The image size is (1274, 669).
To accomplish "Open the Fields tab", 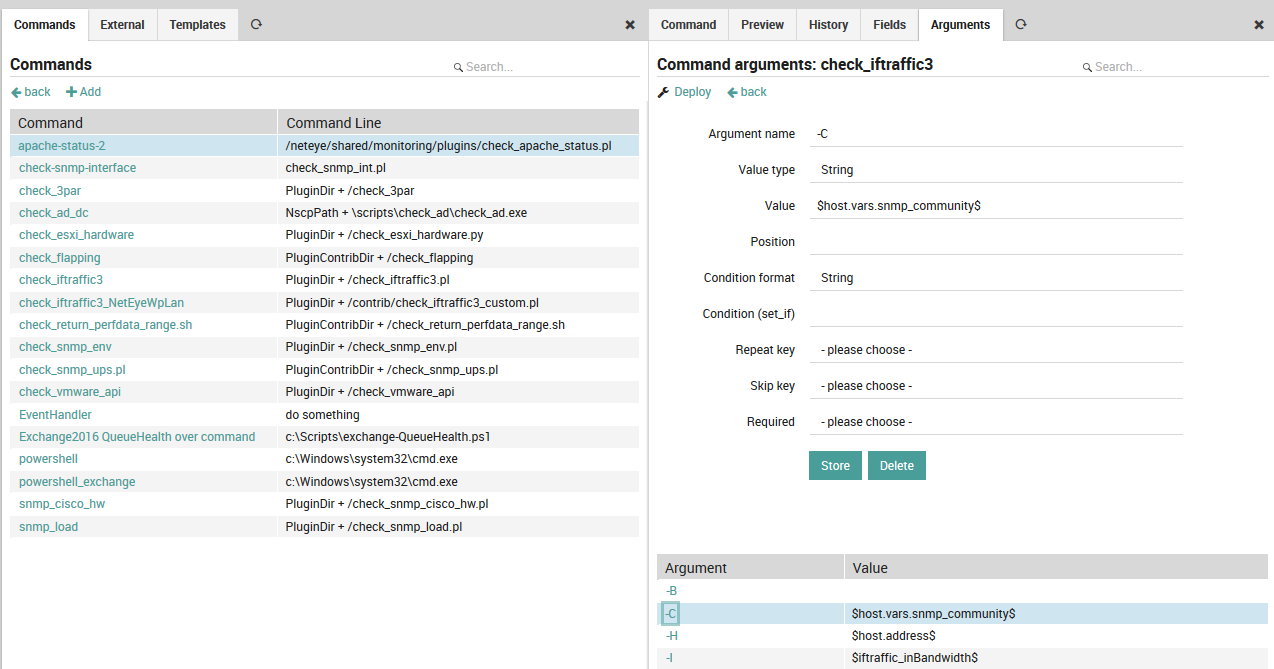I will 888,24.
